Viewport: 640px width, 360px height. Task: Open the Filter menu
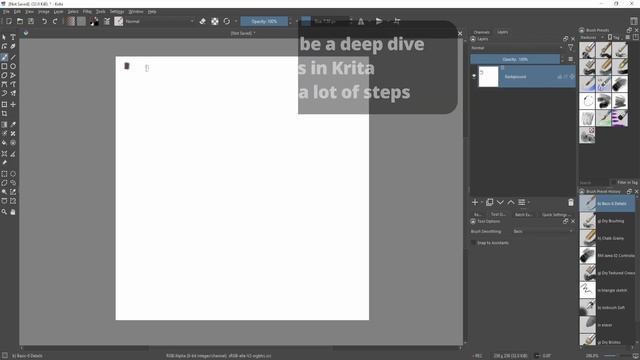click(x=87, y=12)
